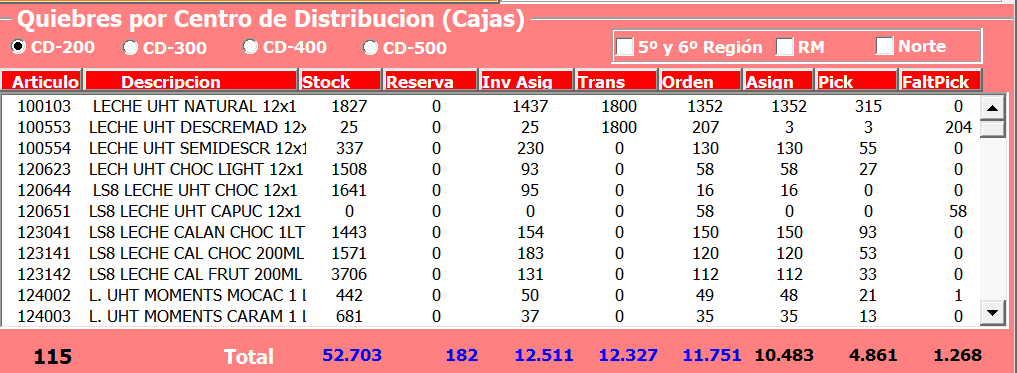The width and height of the screenshot is (1017, 373).
Task: Click the Asign column header
Action: tap(778, 80)
